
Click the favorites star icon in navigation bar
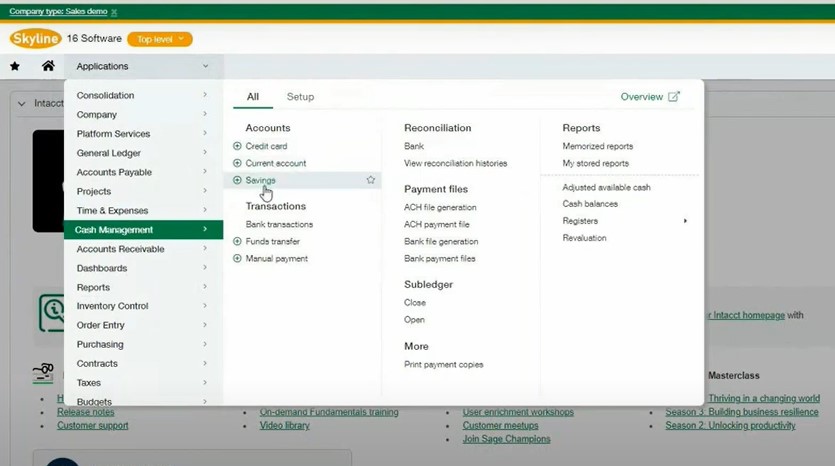coord(15,66)
